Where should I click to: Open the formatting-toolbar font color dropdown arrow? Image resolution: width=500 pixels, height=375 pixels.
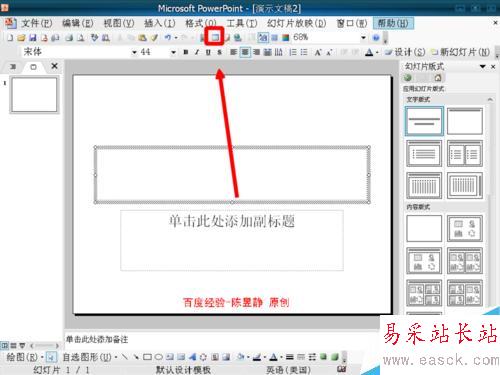(x=377, y=52)
